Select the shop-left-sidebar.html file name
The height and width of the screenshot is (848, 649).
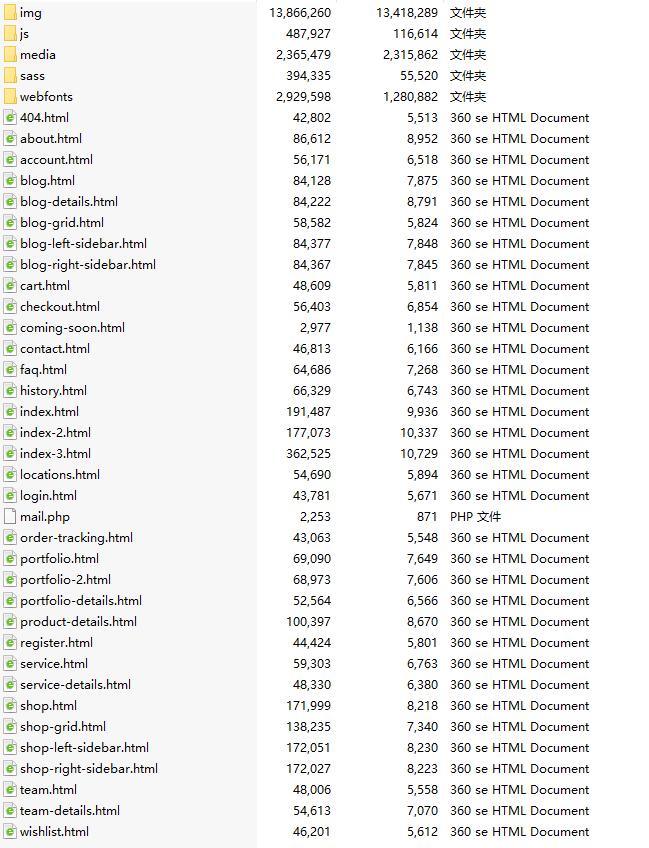click(x=84, y=748)
